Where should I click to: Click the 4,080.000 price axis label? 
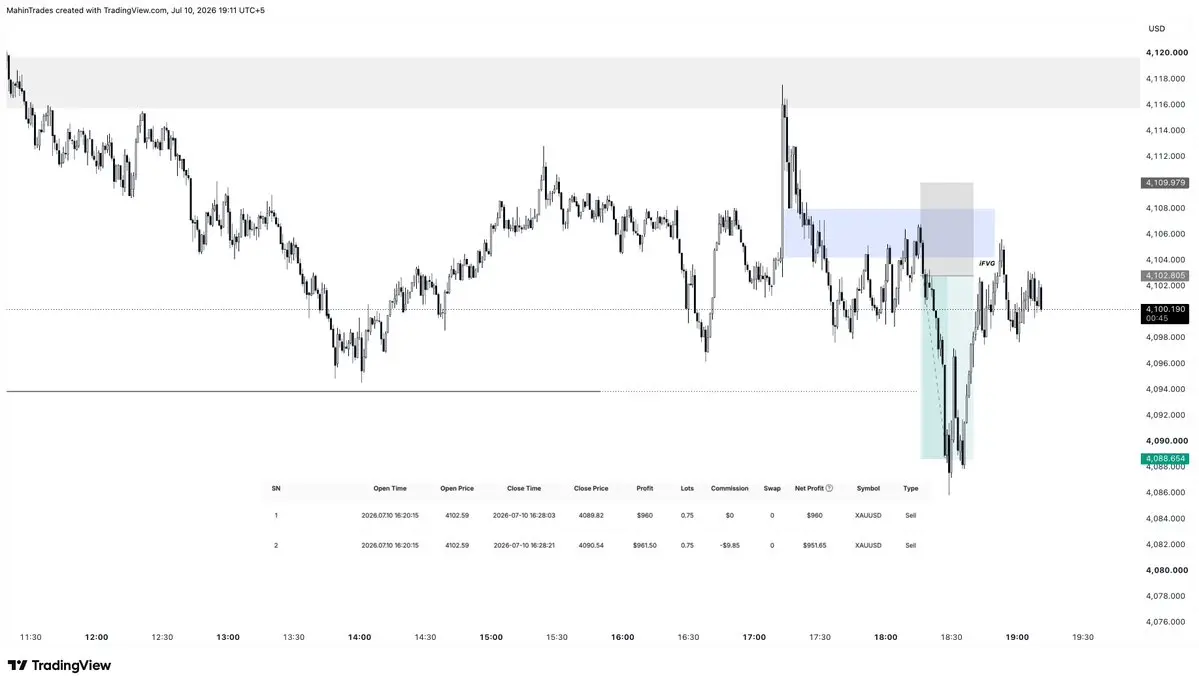point(1166,570)
